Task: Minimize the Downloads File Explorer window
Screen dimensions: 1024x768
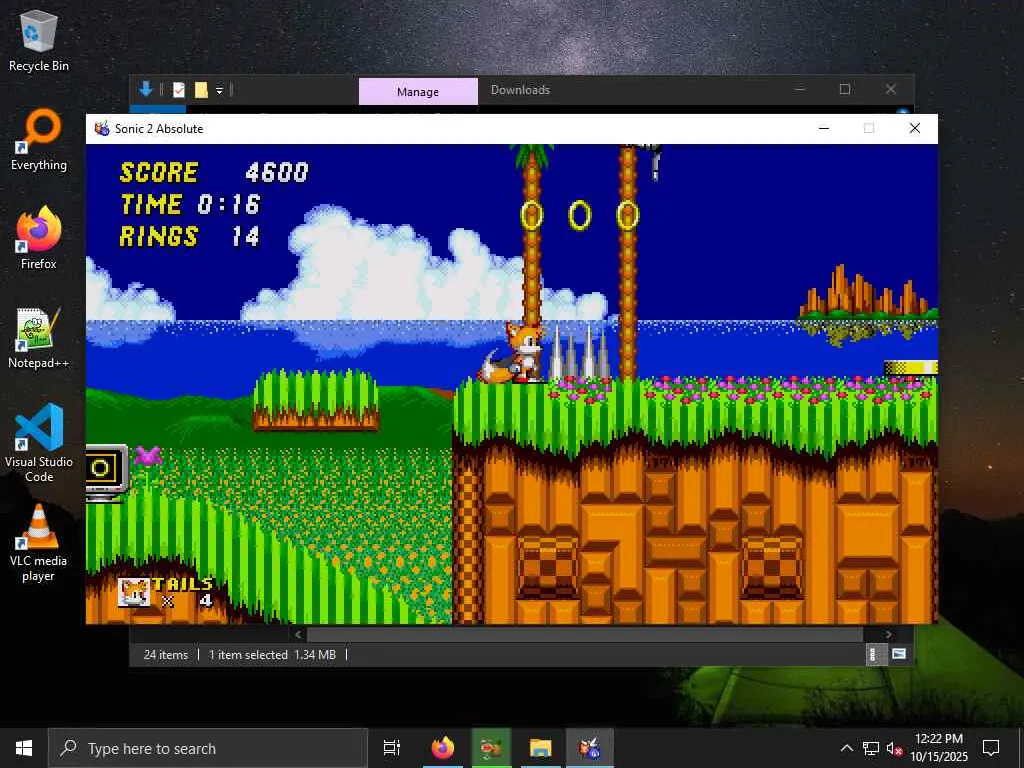Action: pyautogui.click(x=800, y=89)
